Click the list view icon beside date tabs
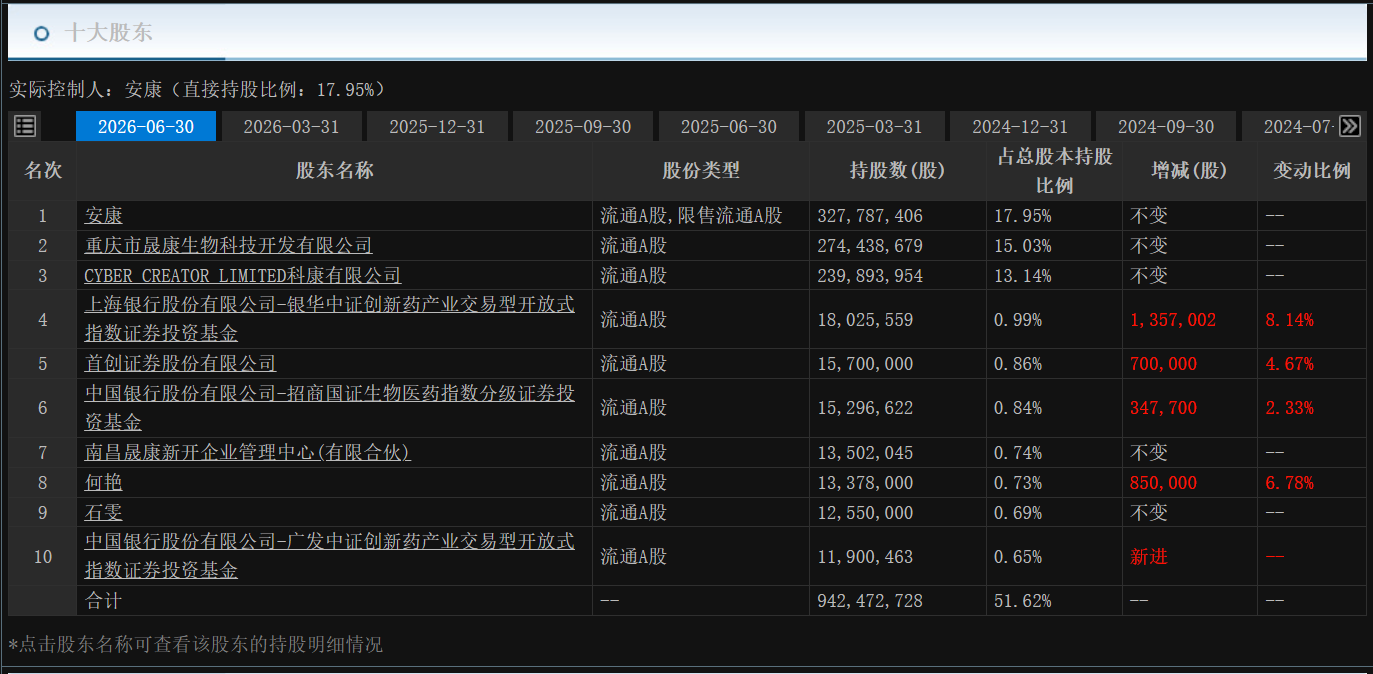This screenshot has width=1373, height=674. click(x=25, y=126)
